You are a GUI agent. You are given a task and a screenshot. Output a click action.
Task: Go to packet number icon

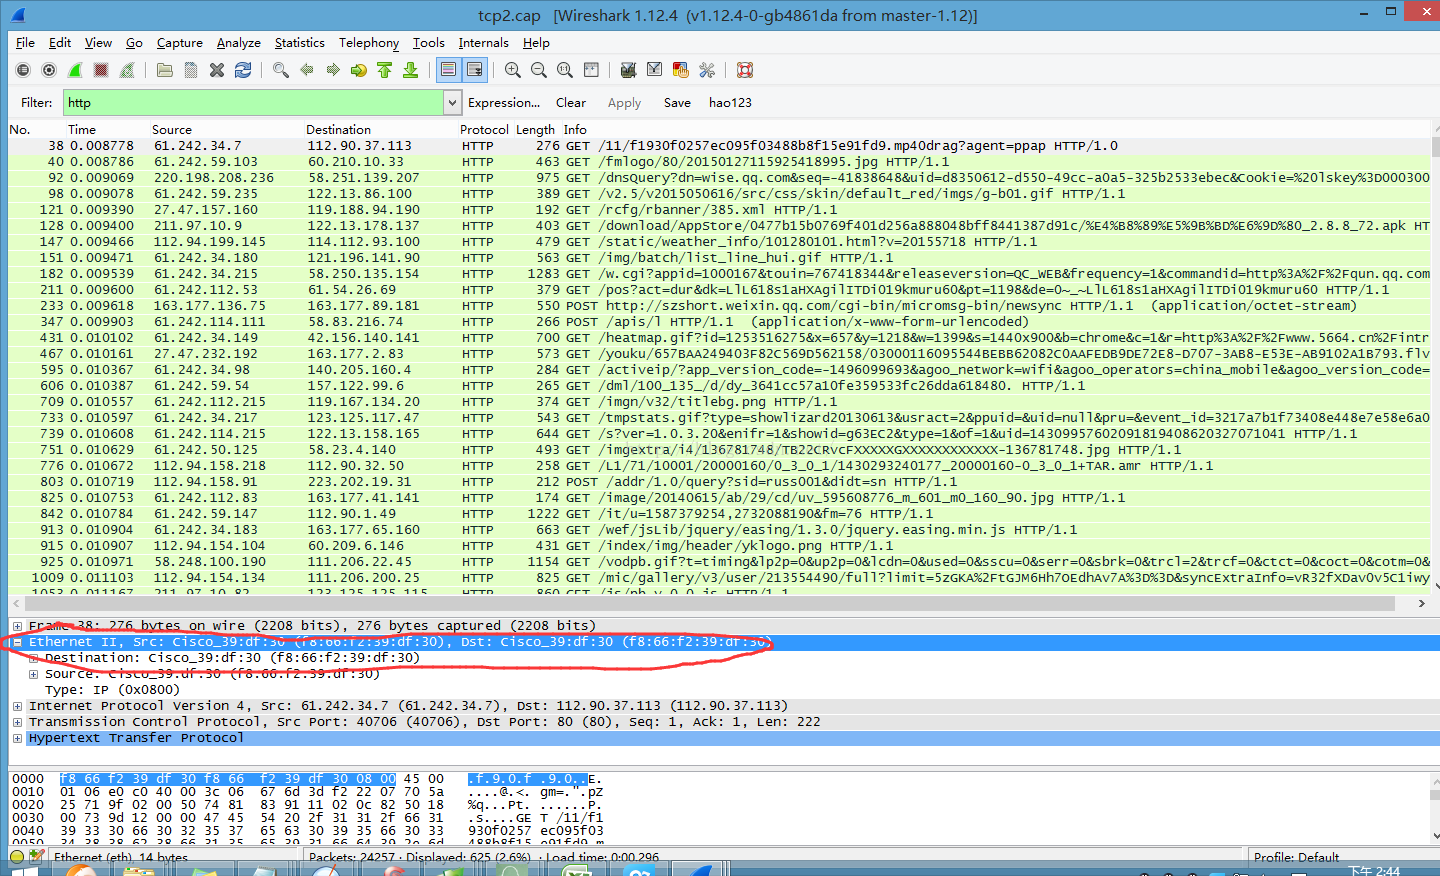(359, 70)
